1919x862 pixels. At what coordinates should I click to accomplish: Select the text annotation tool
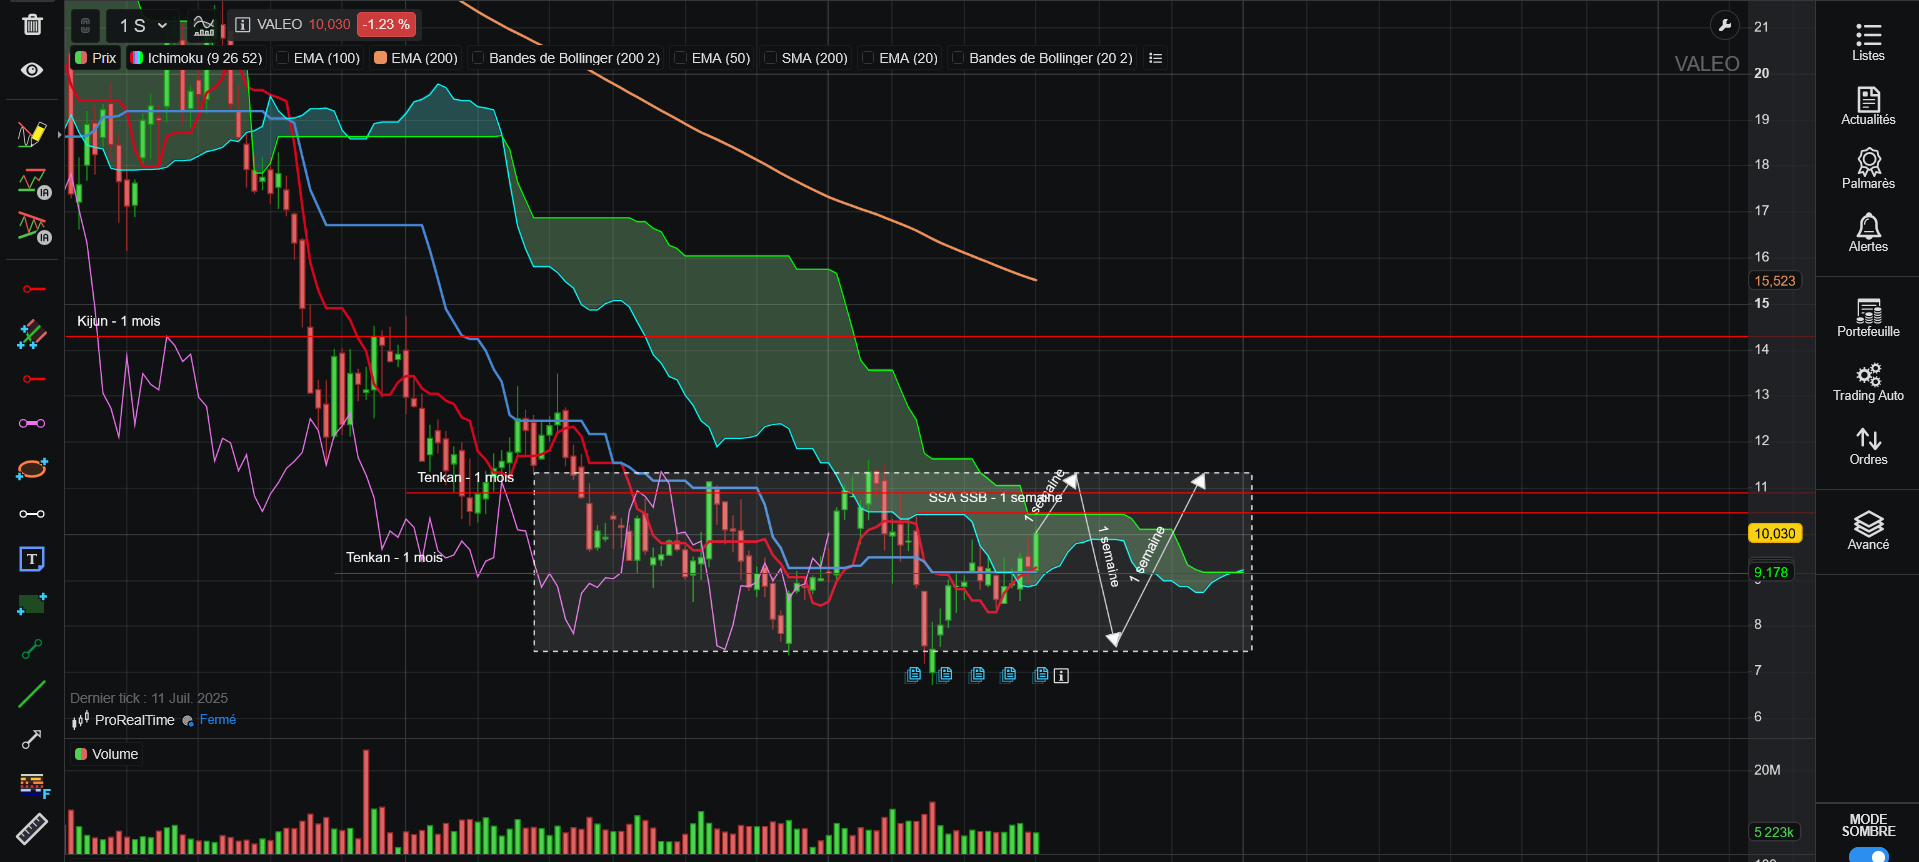[32, 559]
